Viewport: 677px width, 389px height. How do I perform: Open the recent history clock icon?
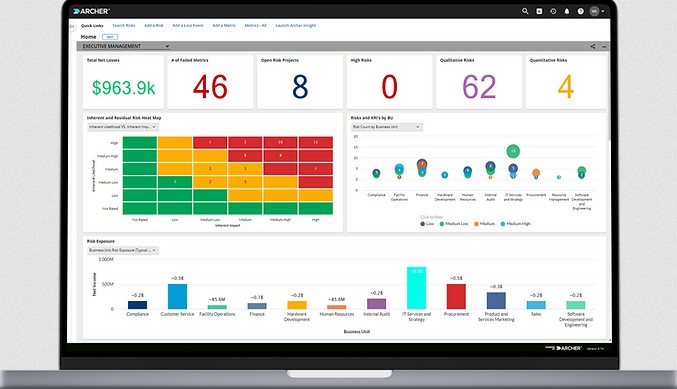click(553, 11)
